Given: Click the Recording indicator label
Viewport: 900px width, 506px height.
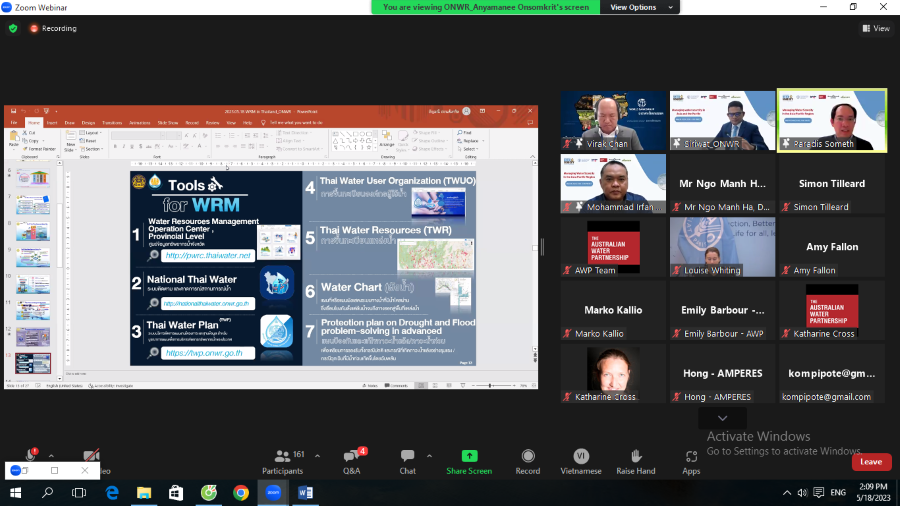Looking at the screenshot, I should (59, 28).
